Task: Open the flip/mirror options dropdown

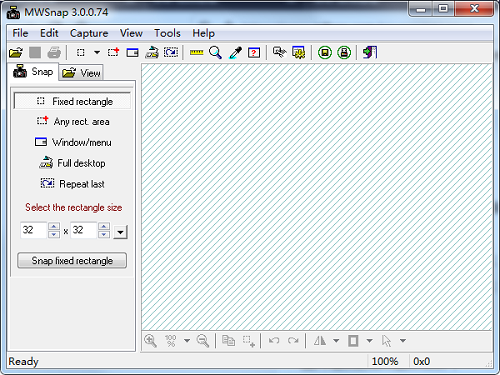Action: (x=336, y=341)
